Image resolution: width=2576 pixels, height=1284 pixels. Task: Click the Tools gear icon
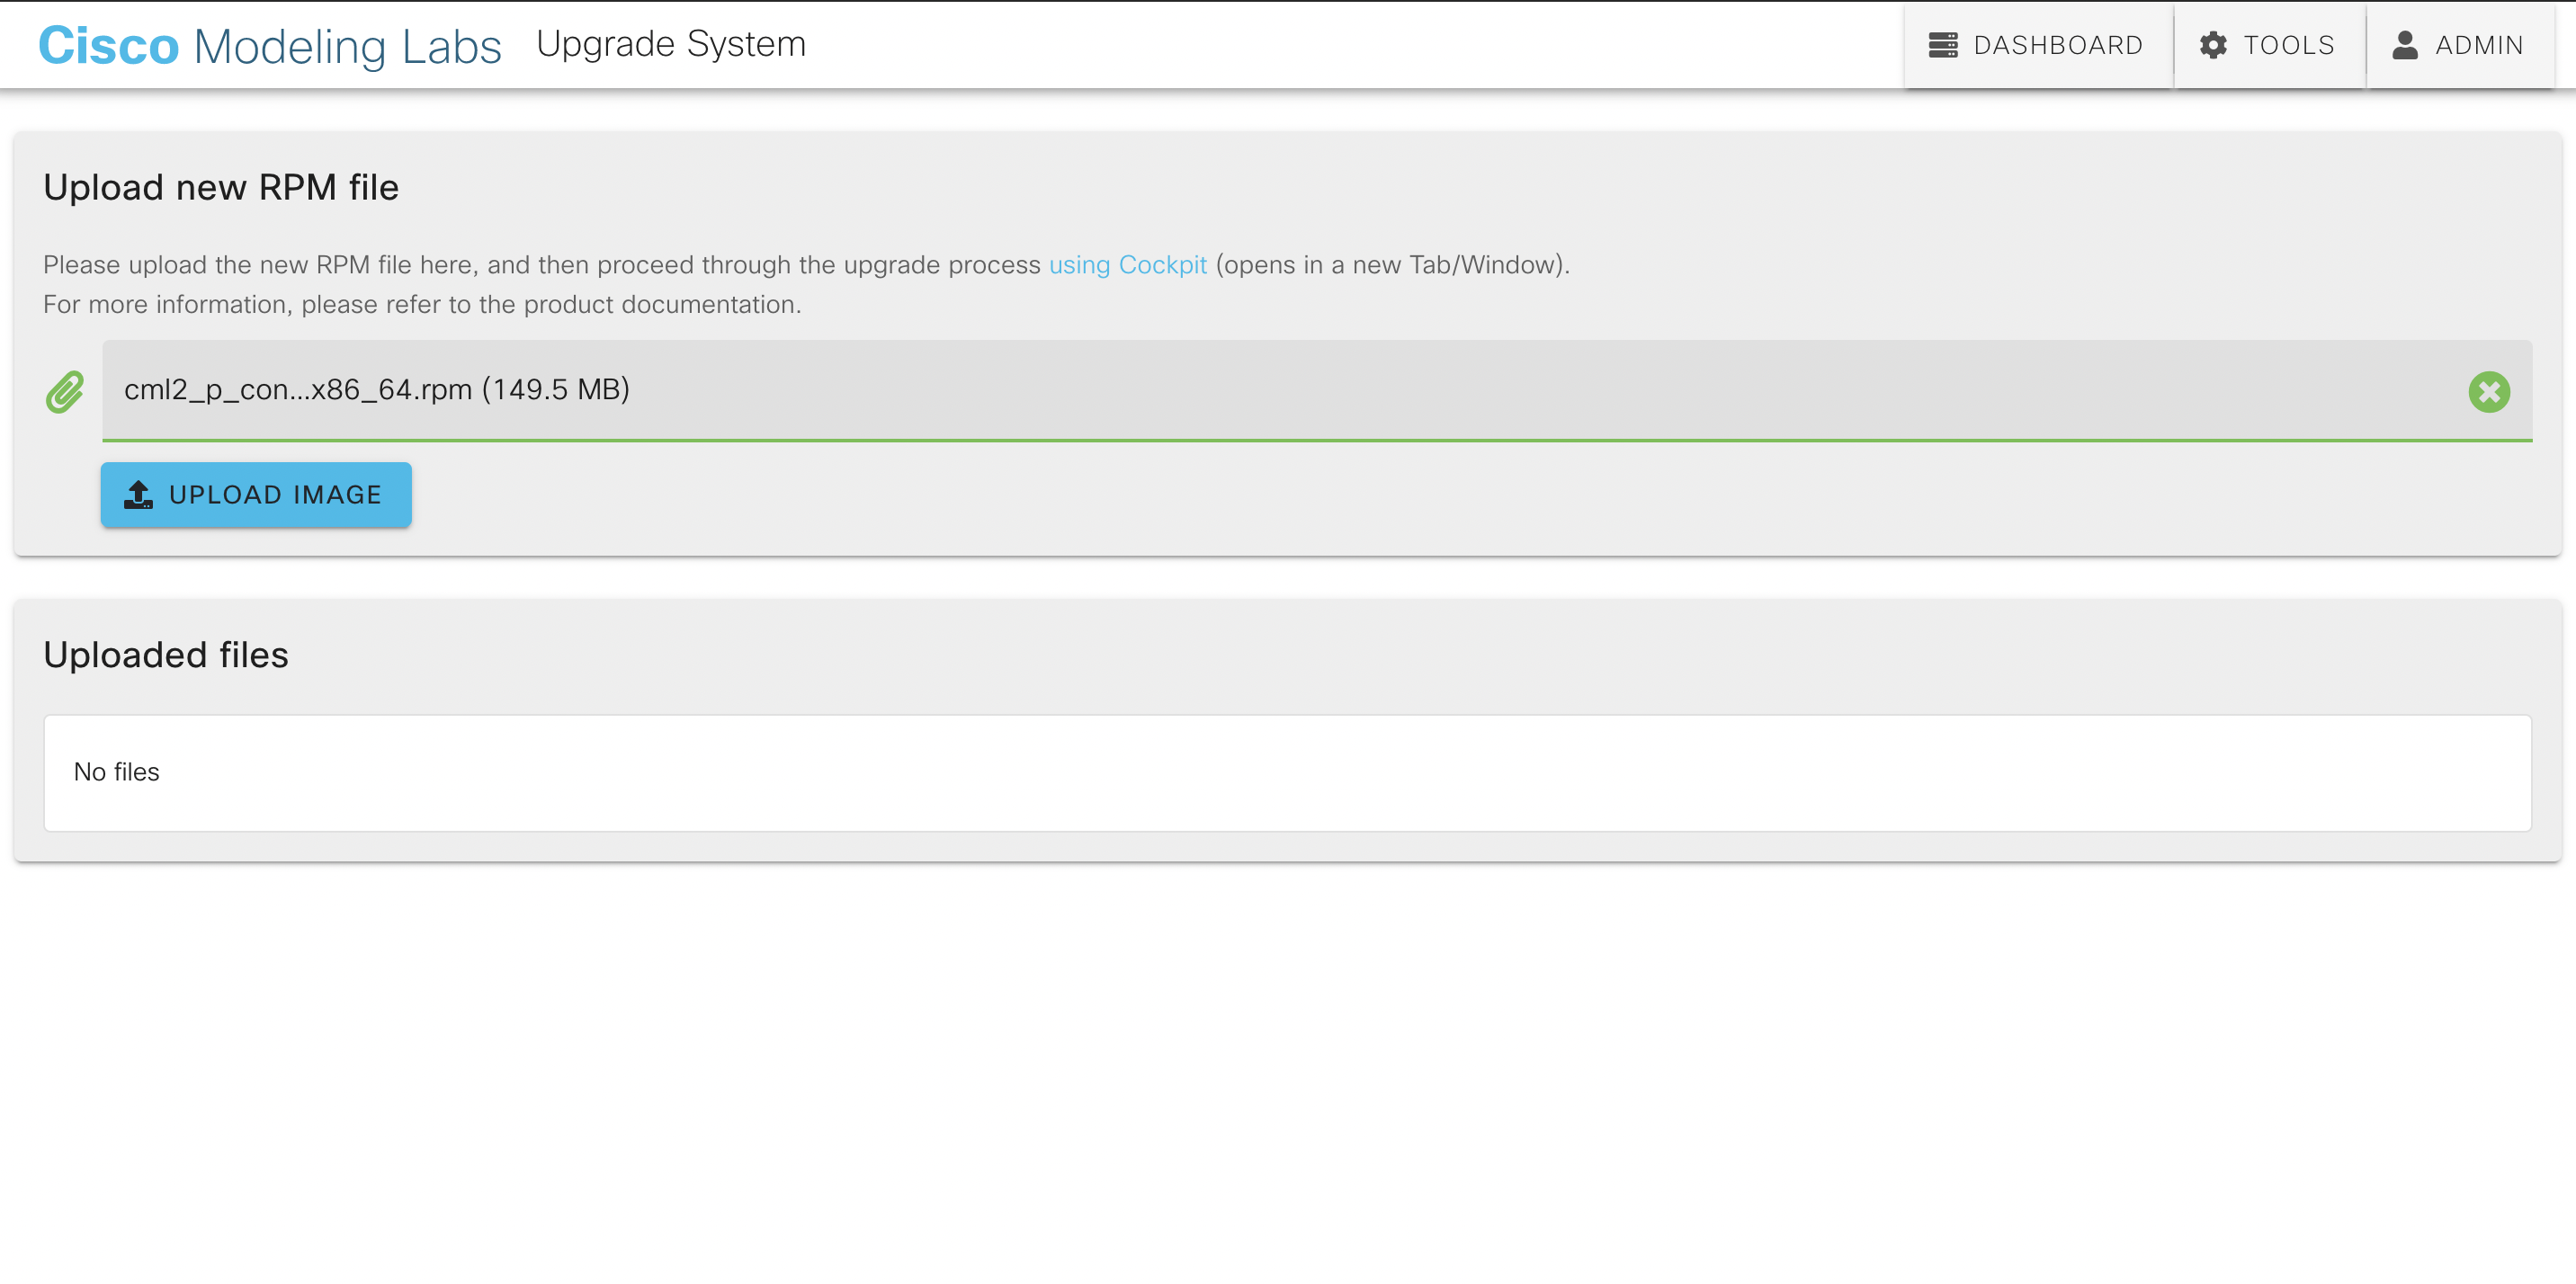tap(2213, 45)
